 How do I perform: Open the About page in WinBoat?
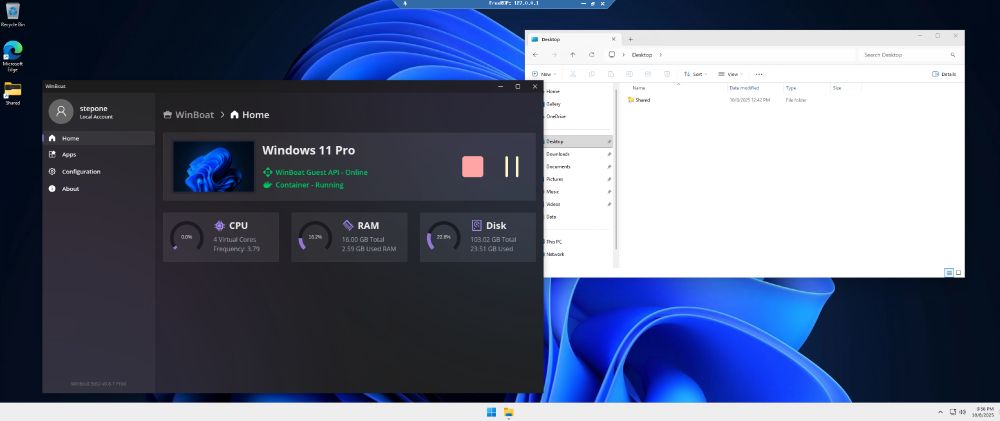point(99,189)
